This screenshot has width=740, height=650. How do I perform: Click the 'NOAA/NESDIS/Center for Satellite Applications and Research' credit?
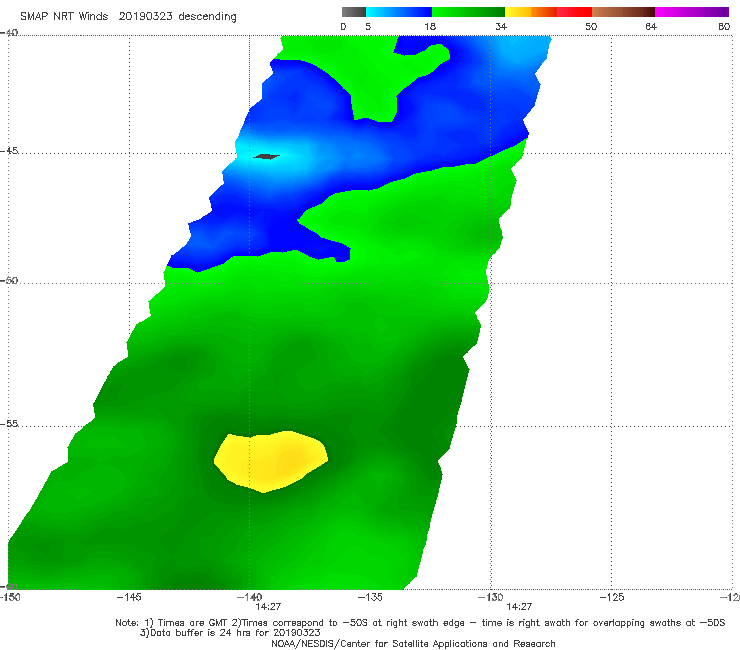pos(413,644)
